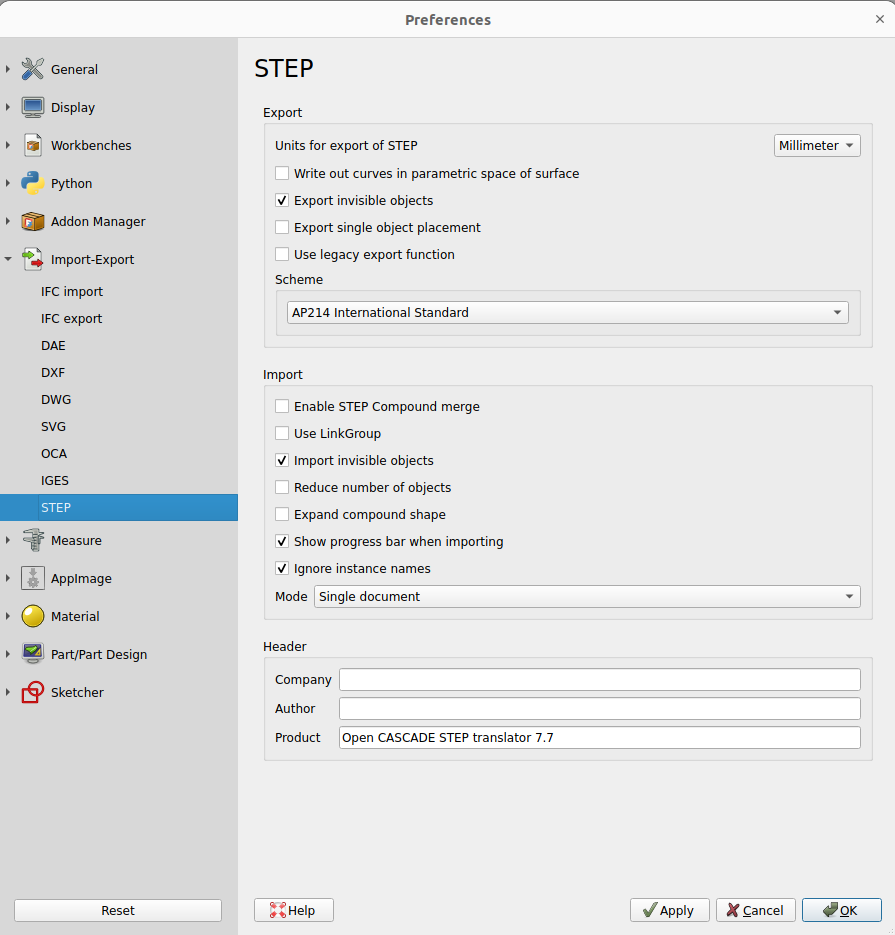Uncheck Ignore instance names
This screenshot has width=895, height=935.
(282, 568)
